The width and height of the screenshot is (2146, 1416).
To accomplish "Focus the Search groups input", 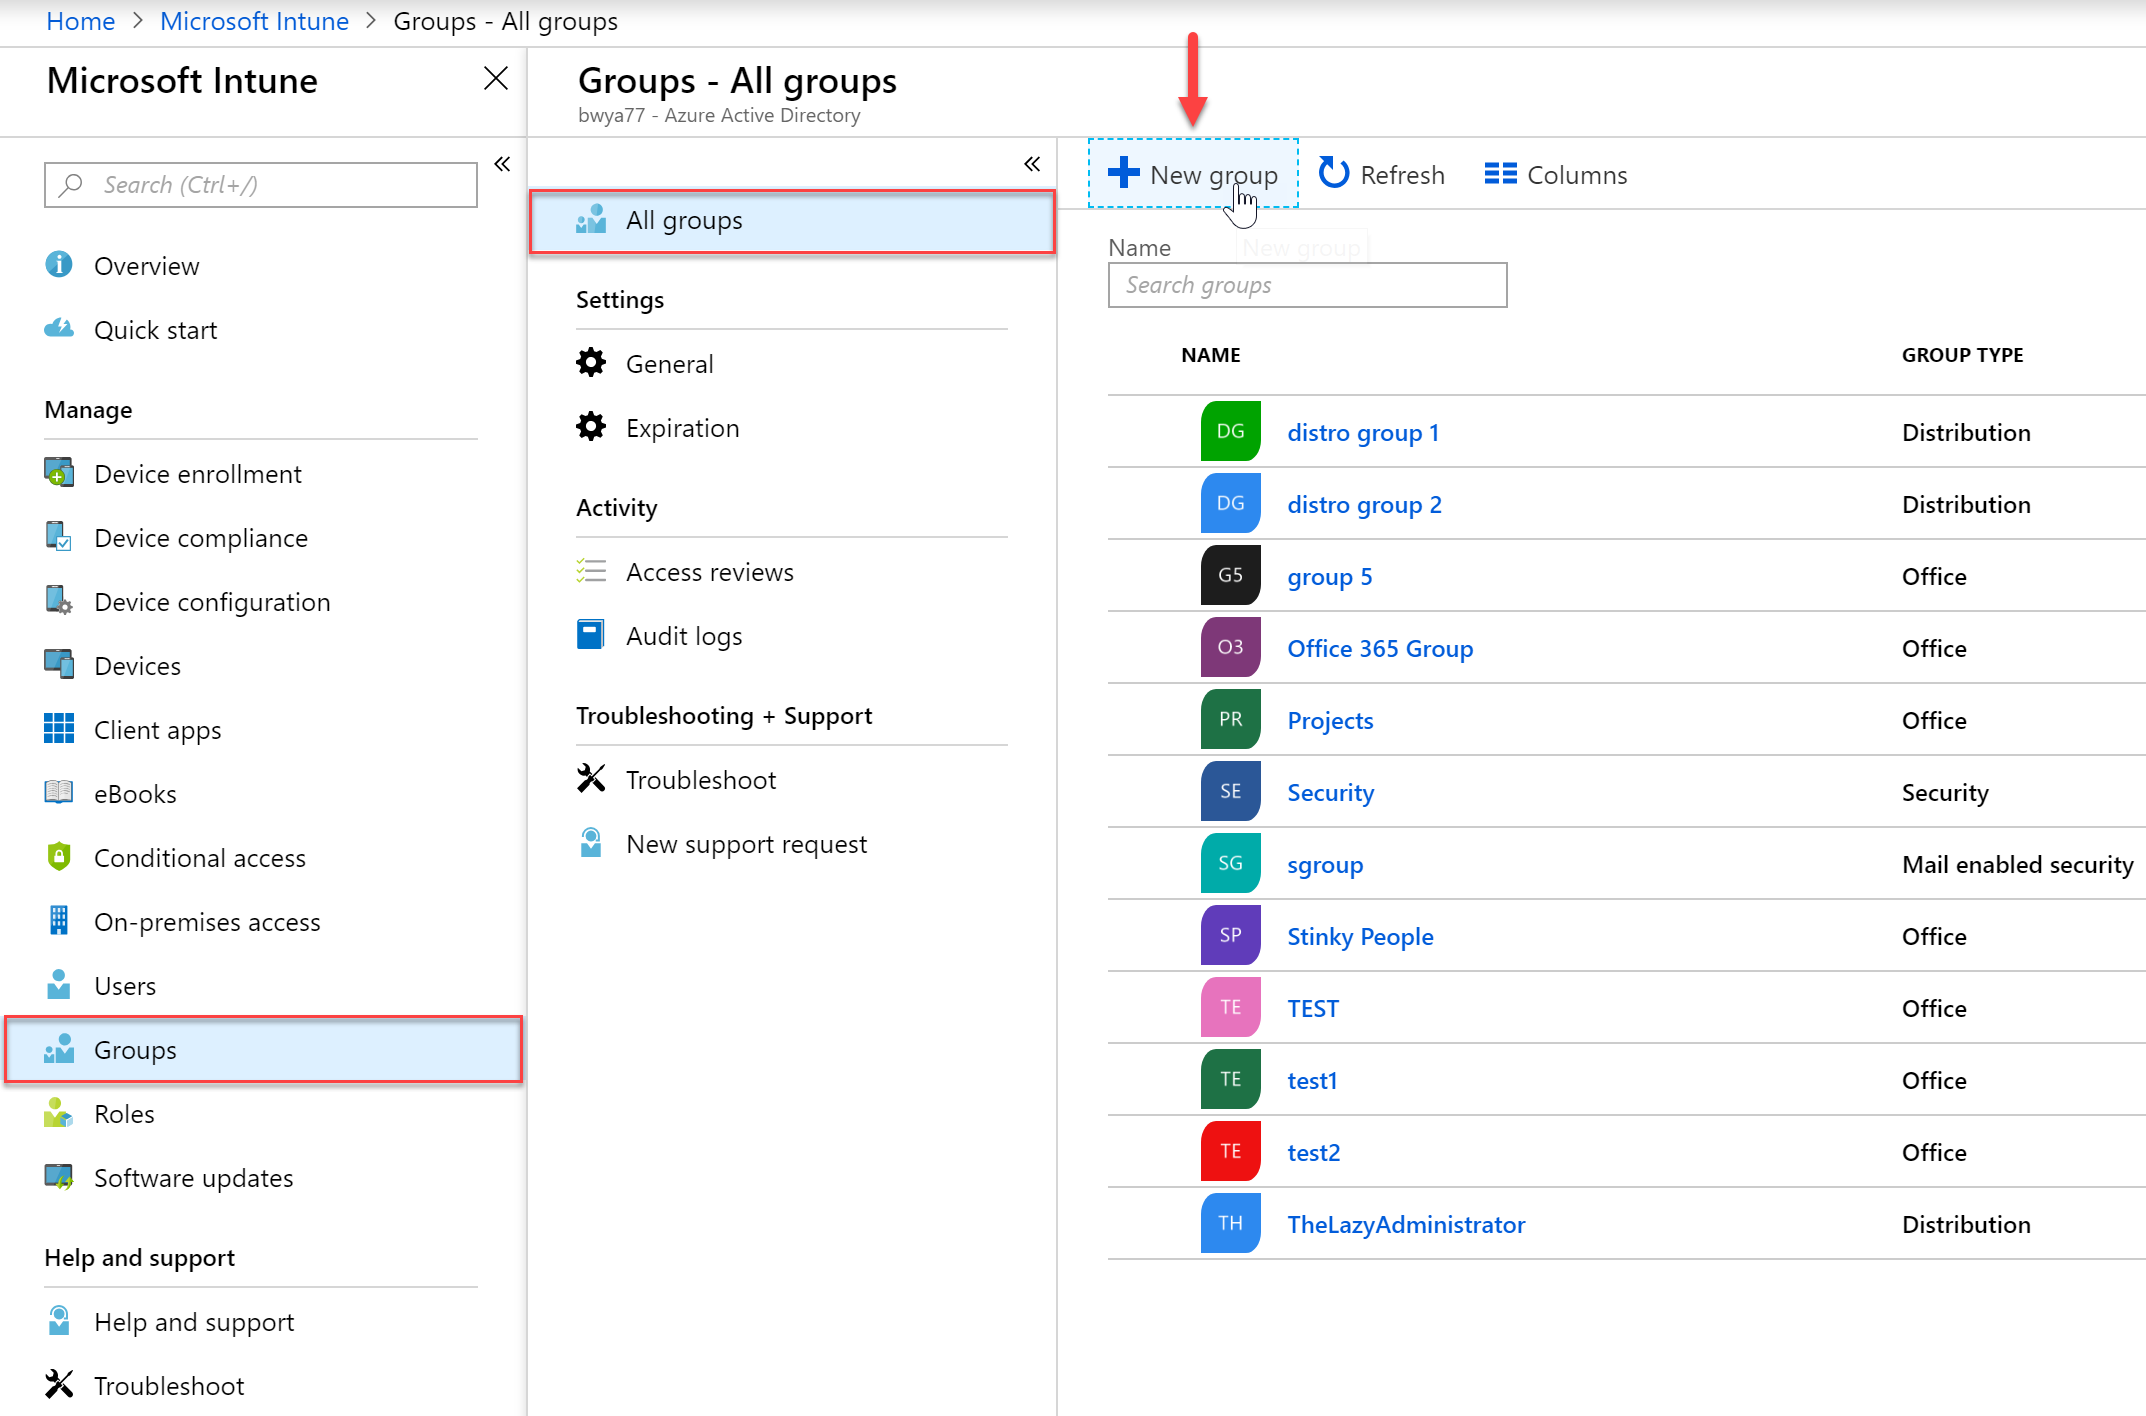I will point(1307,285).
